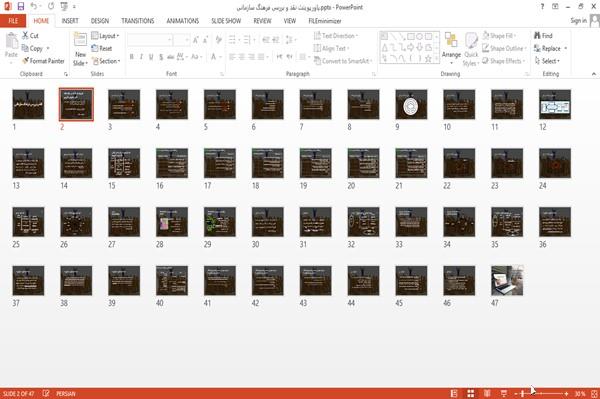Switch to the ANIMATIONS tab
The height and width of the screenshot is (399, 600).
(183, 21)
